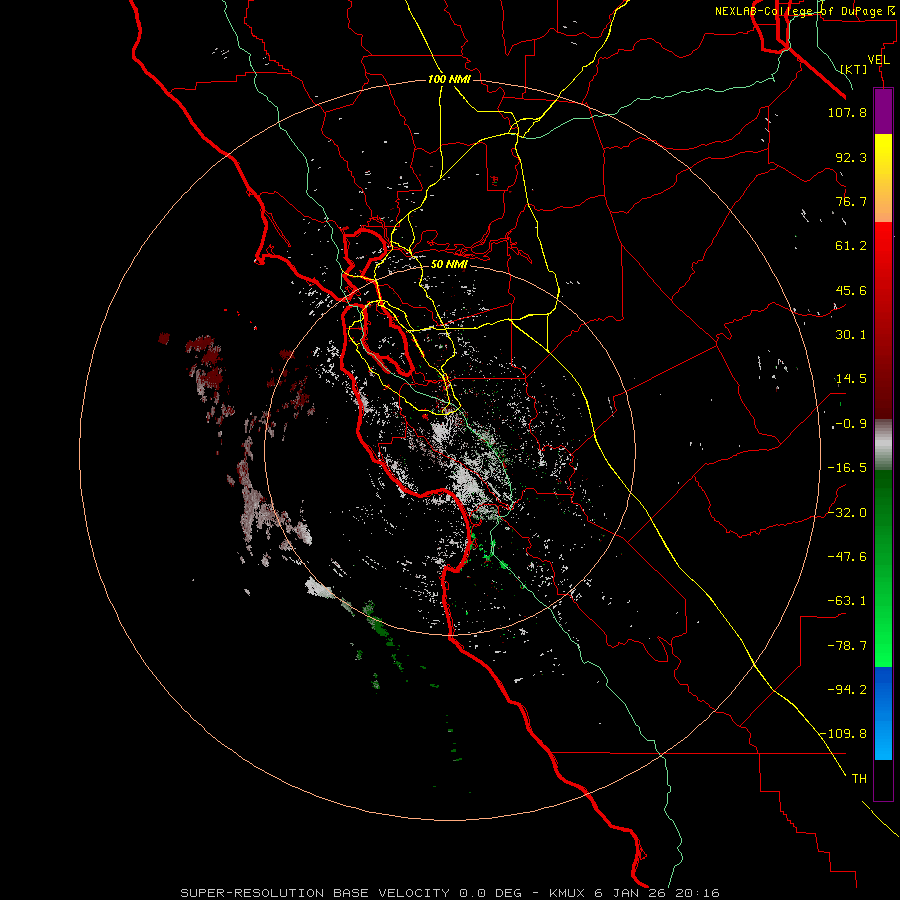Click the bright green color bar segment
This screenshot has height=900, width=900.
[883, 568]
